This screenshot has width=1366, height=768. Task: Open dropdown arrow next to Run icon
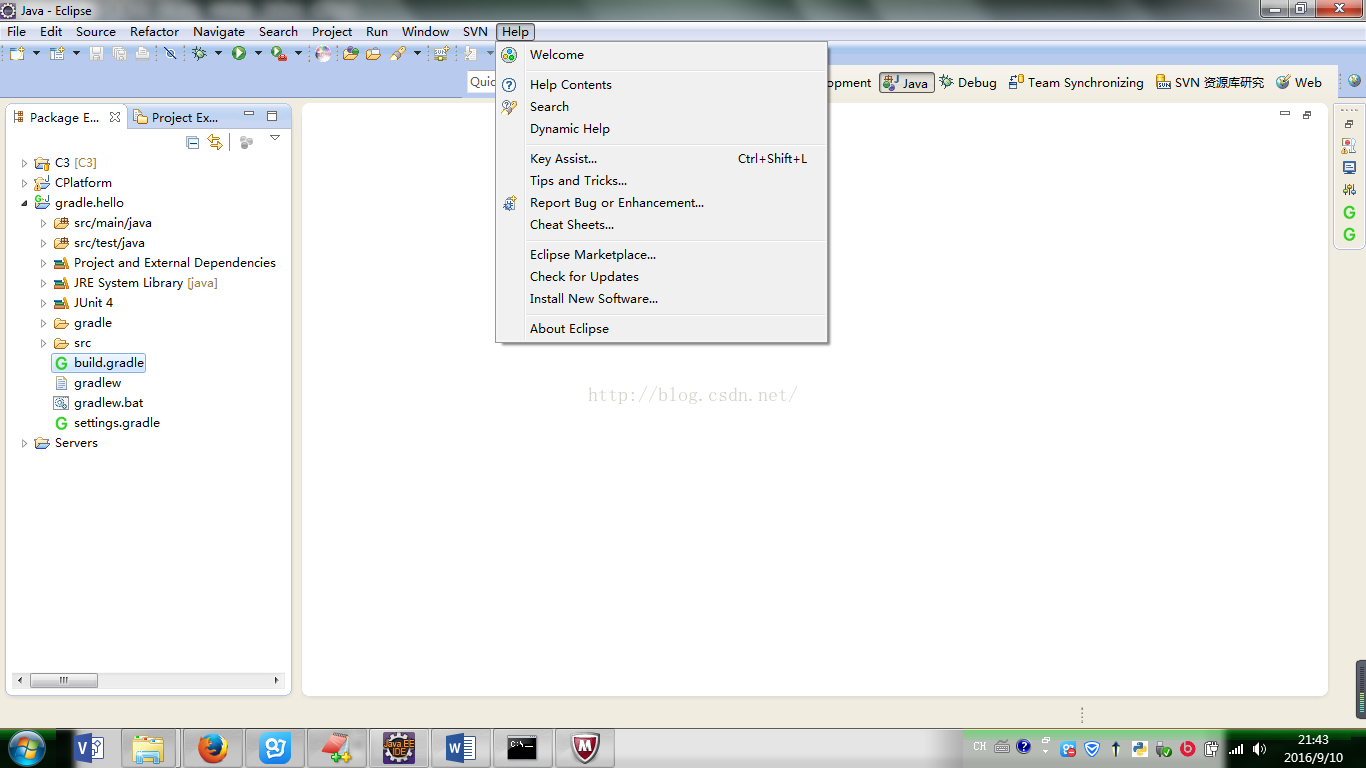[x=258, y=54]
